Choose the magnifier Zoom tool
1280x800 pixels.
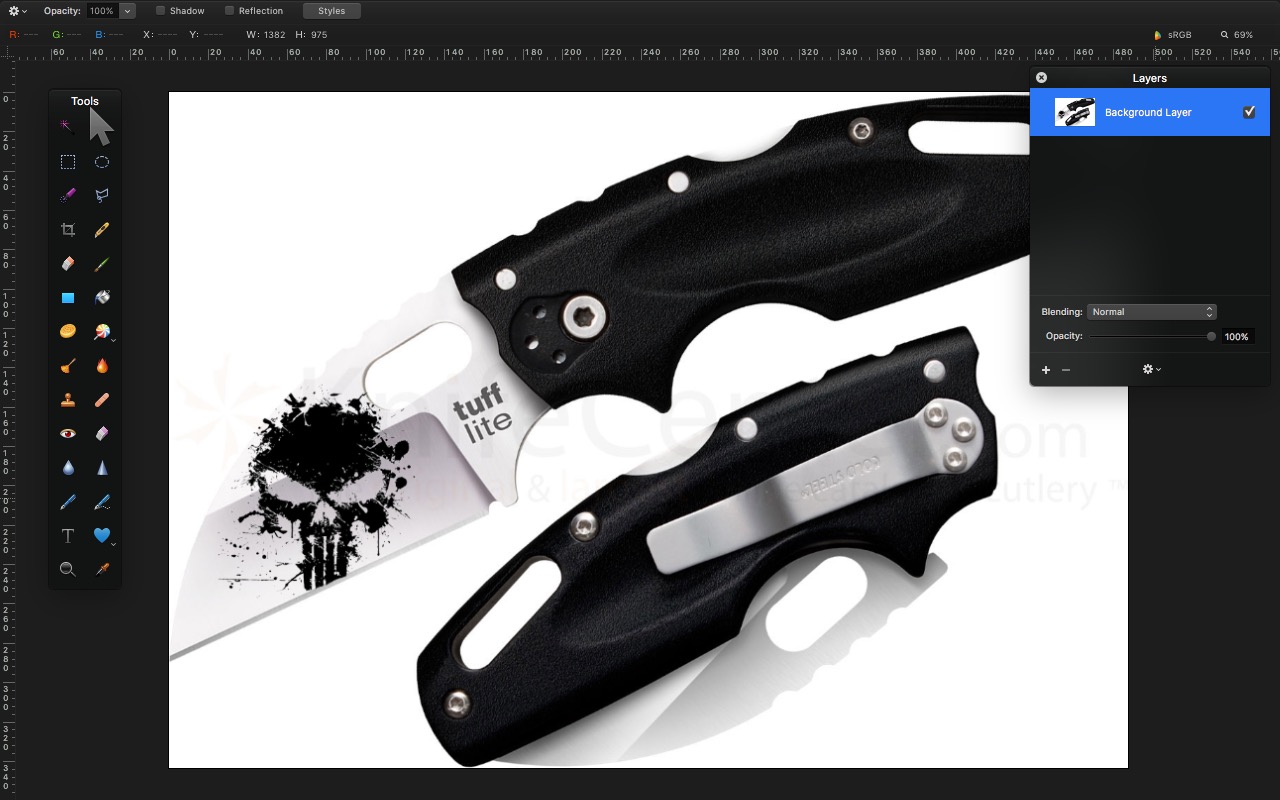click(68, 570)
